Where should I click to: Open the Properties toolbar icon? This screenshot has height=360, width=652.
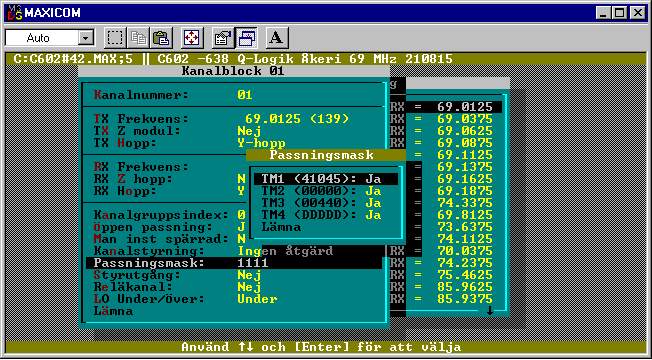223,38
